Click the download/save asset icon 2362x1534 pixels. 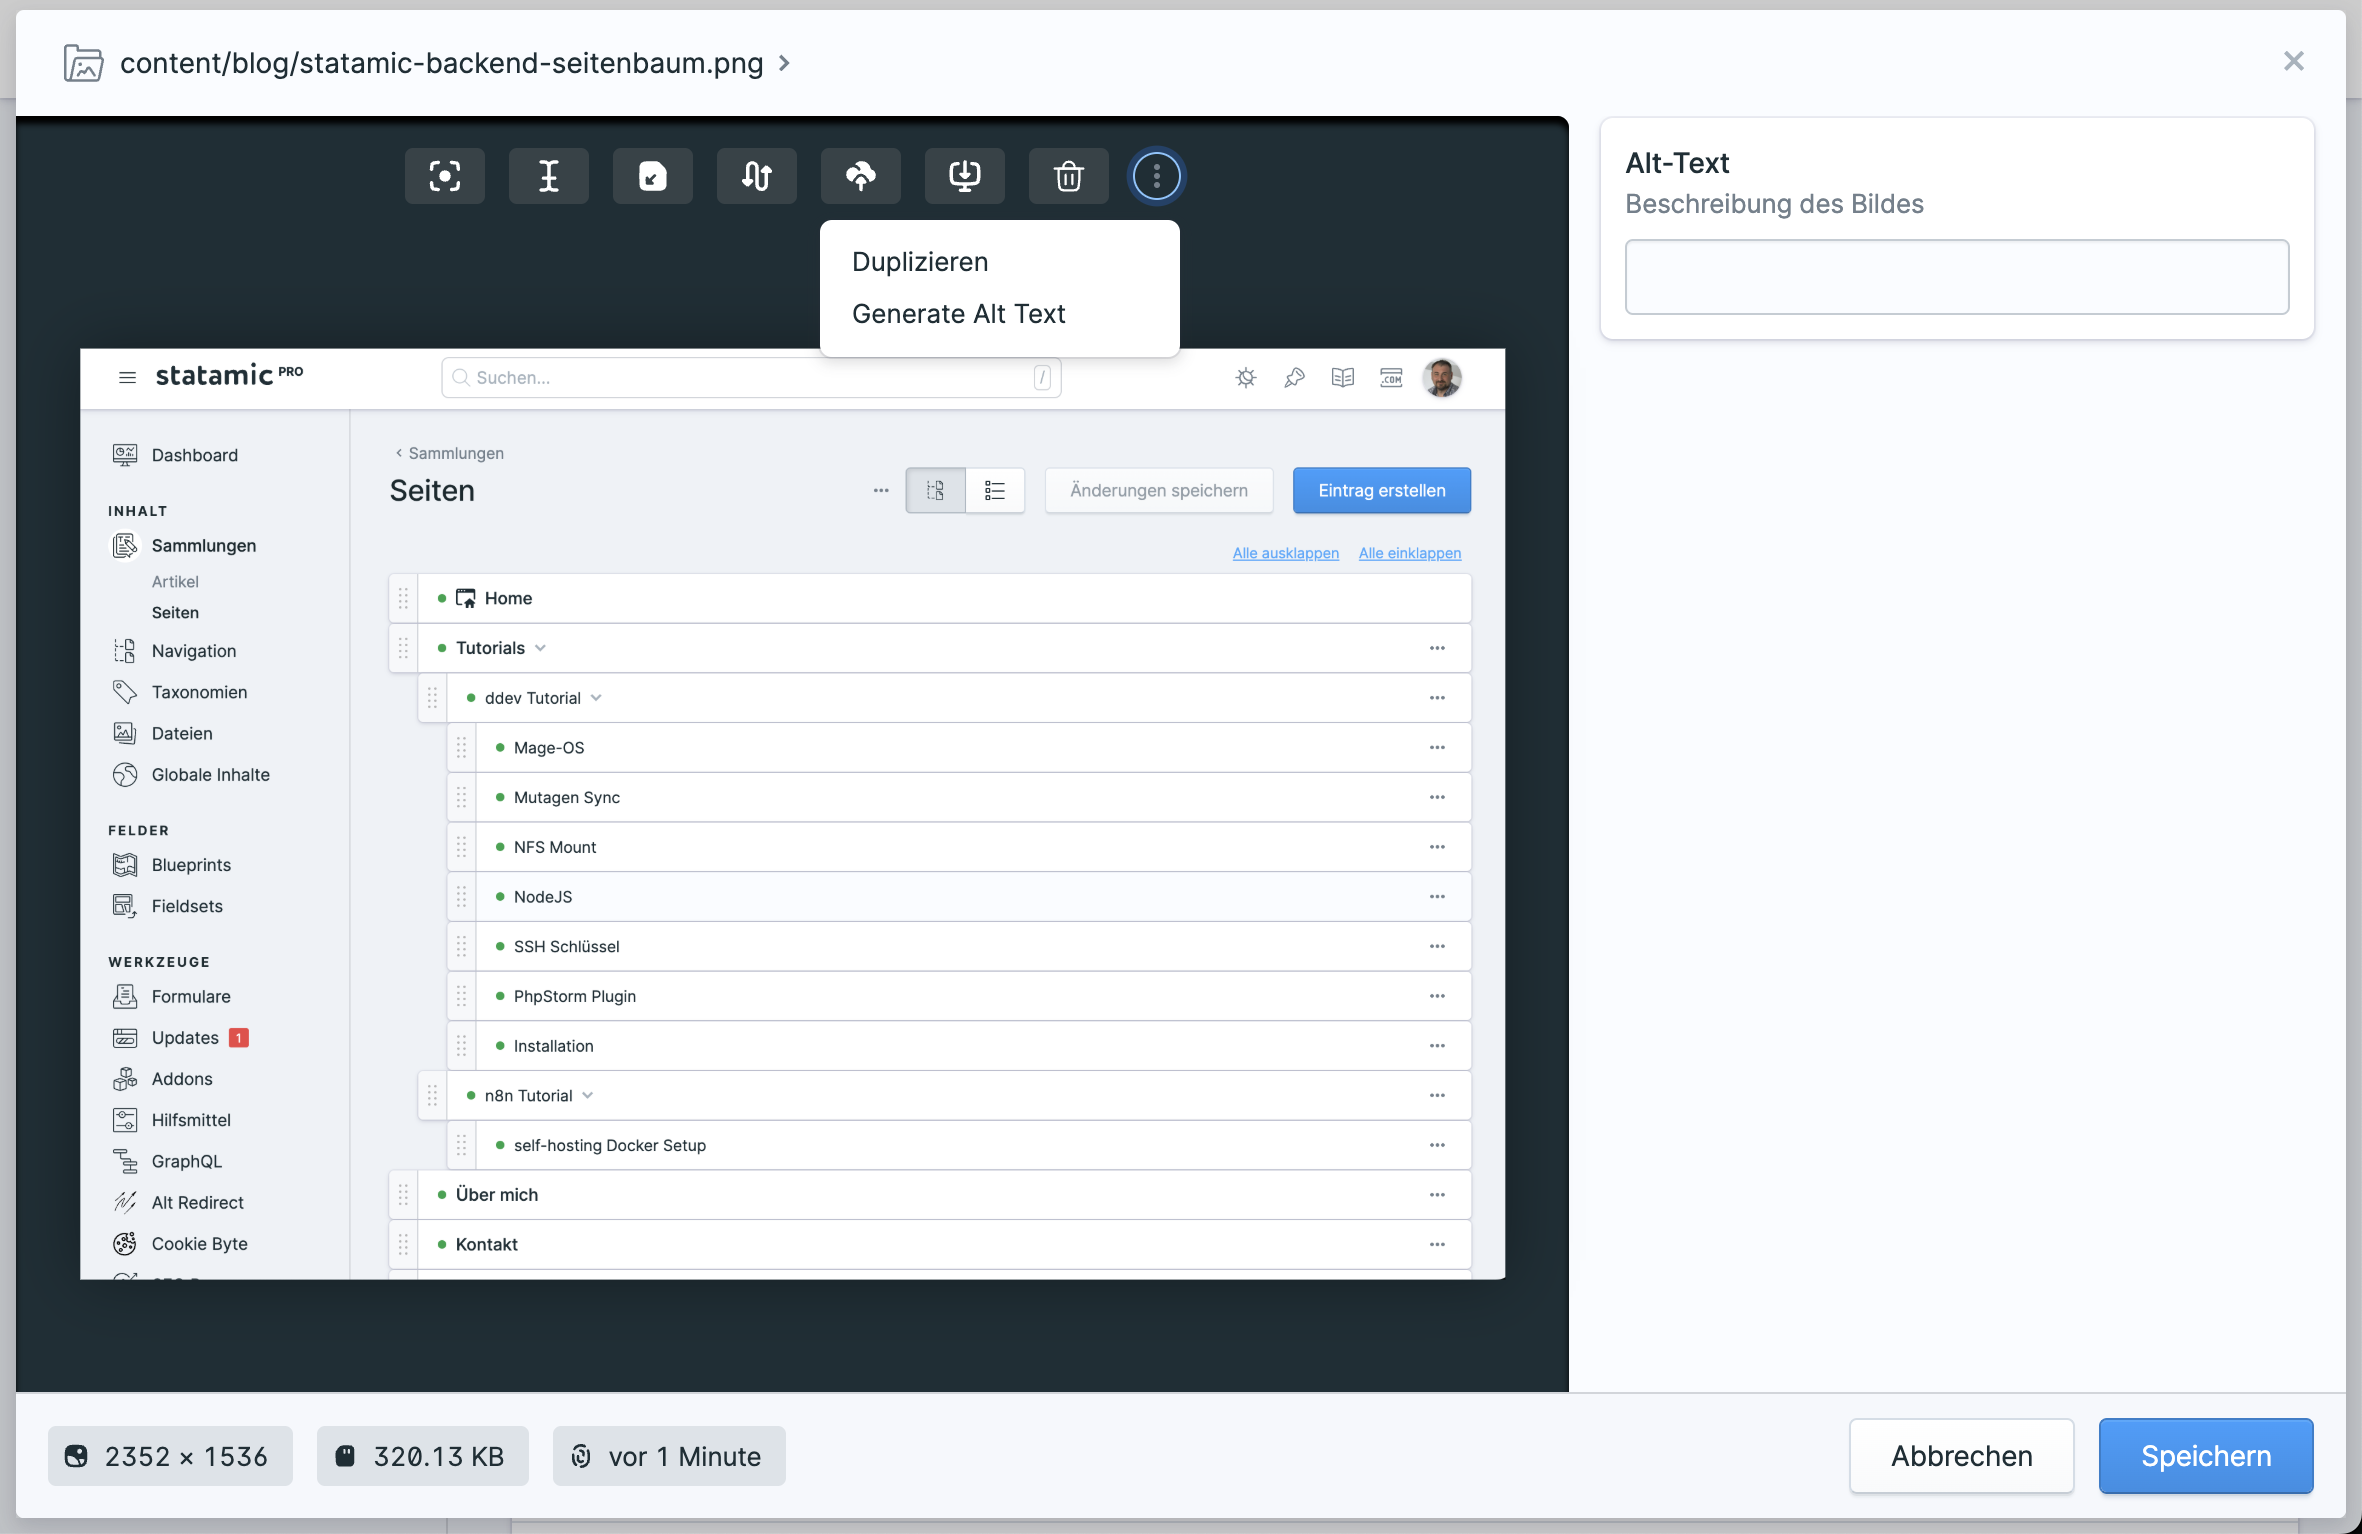[x=966, y=174]
